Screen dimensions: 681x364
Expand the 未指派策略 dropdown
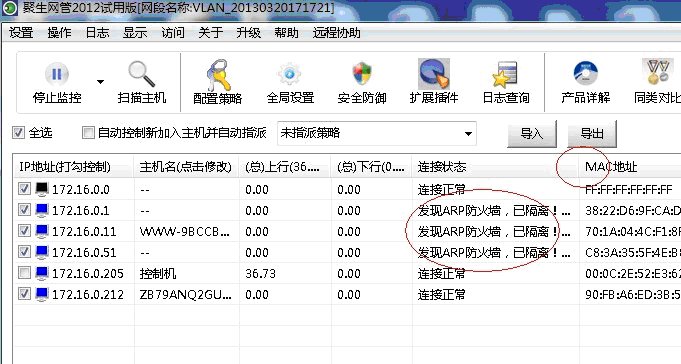coord(468,133)
